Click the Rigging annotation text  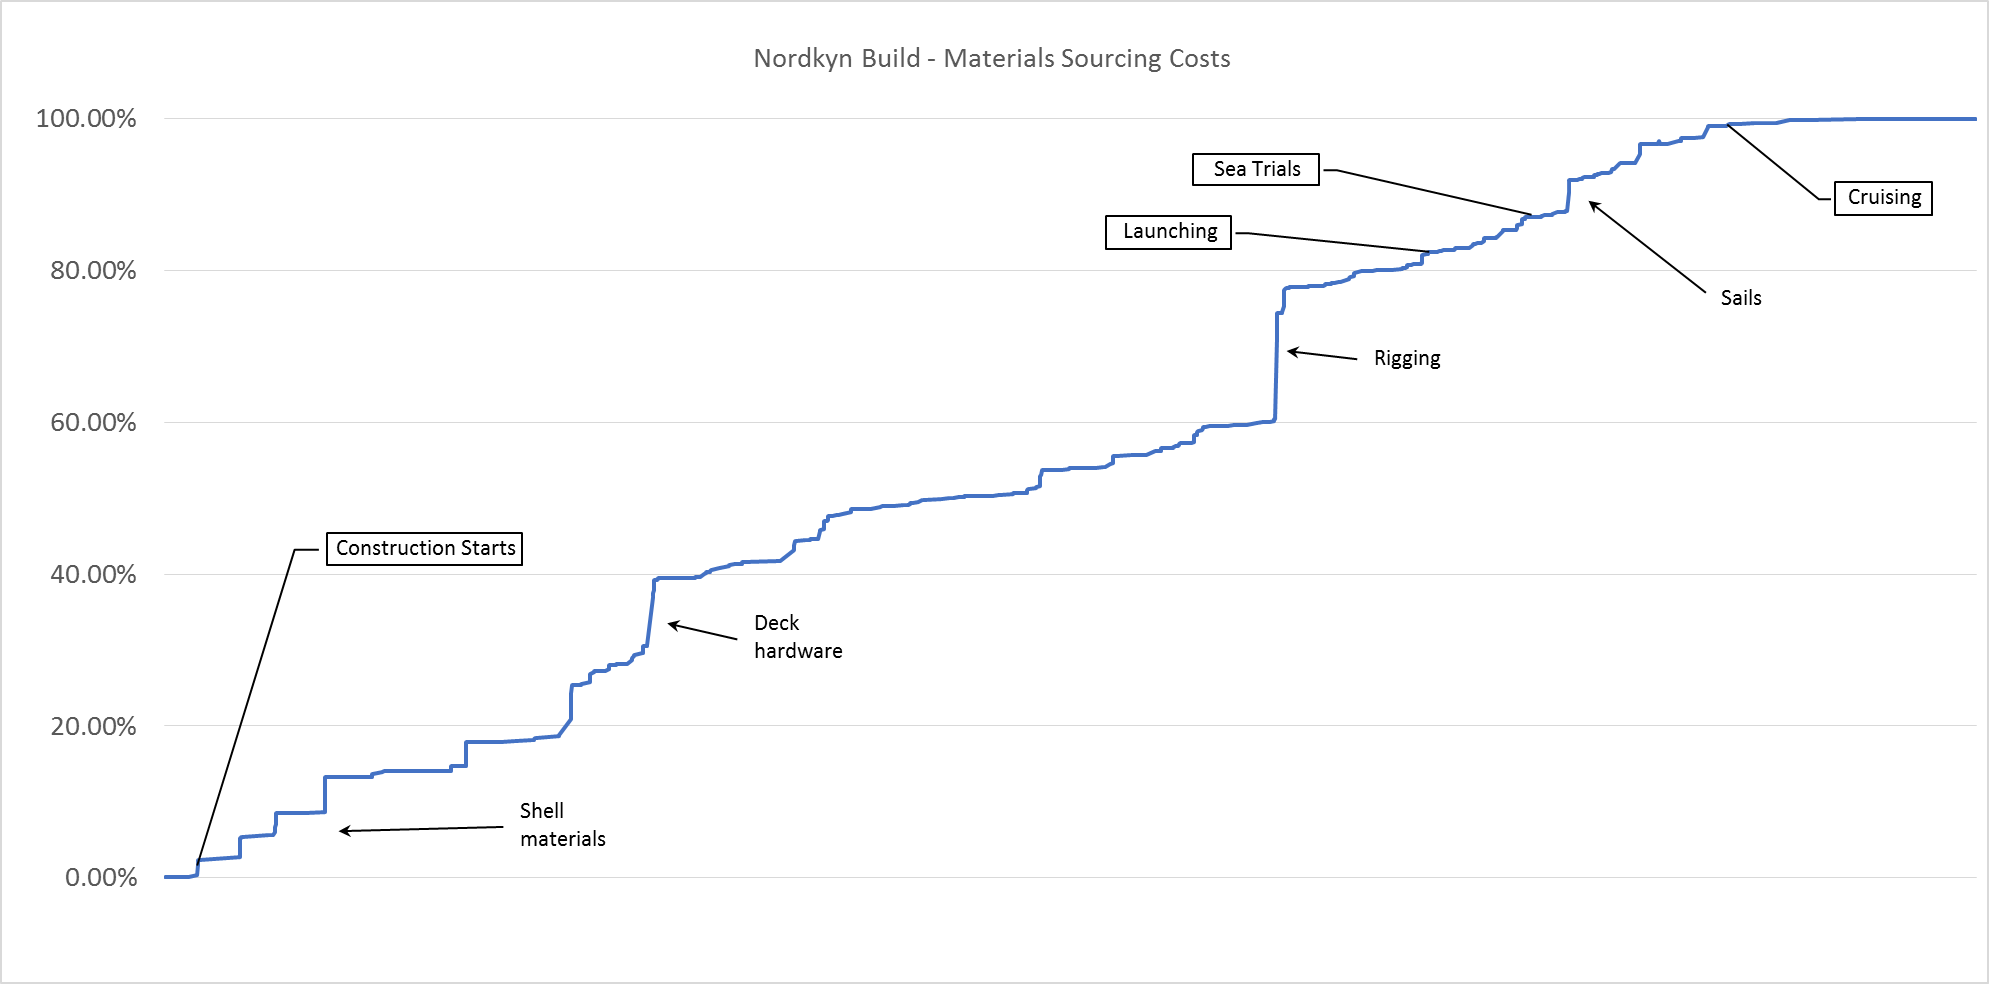pos(1407,359)
